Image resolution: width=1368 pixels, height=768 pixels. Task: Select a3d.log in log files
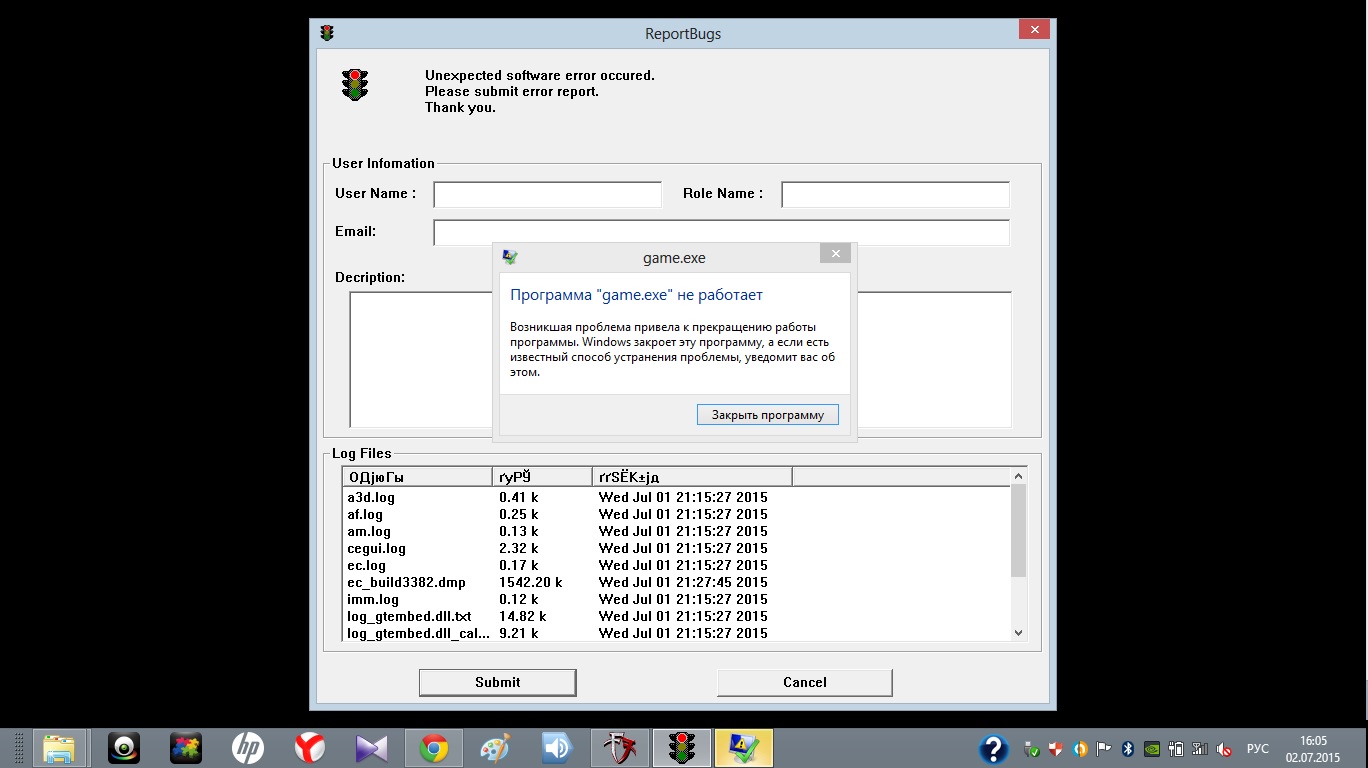[371, 497]
